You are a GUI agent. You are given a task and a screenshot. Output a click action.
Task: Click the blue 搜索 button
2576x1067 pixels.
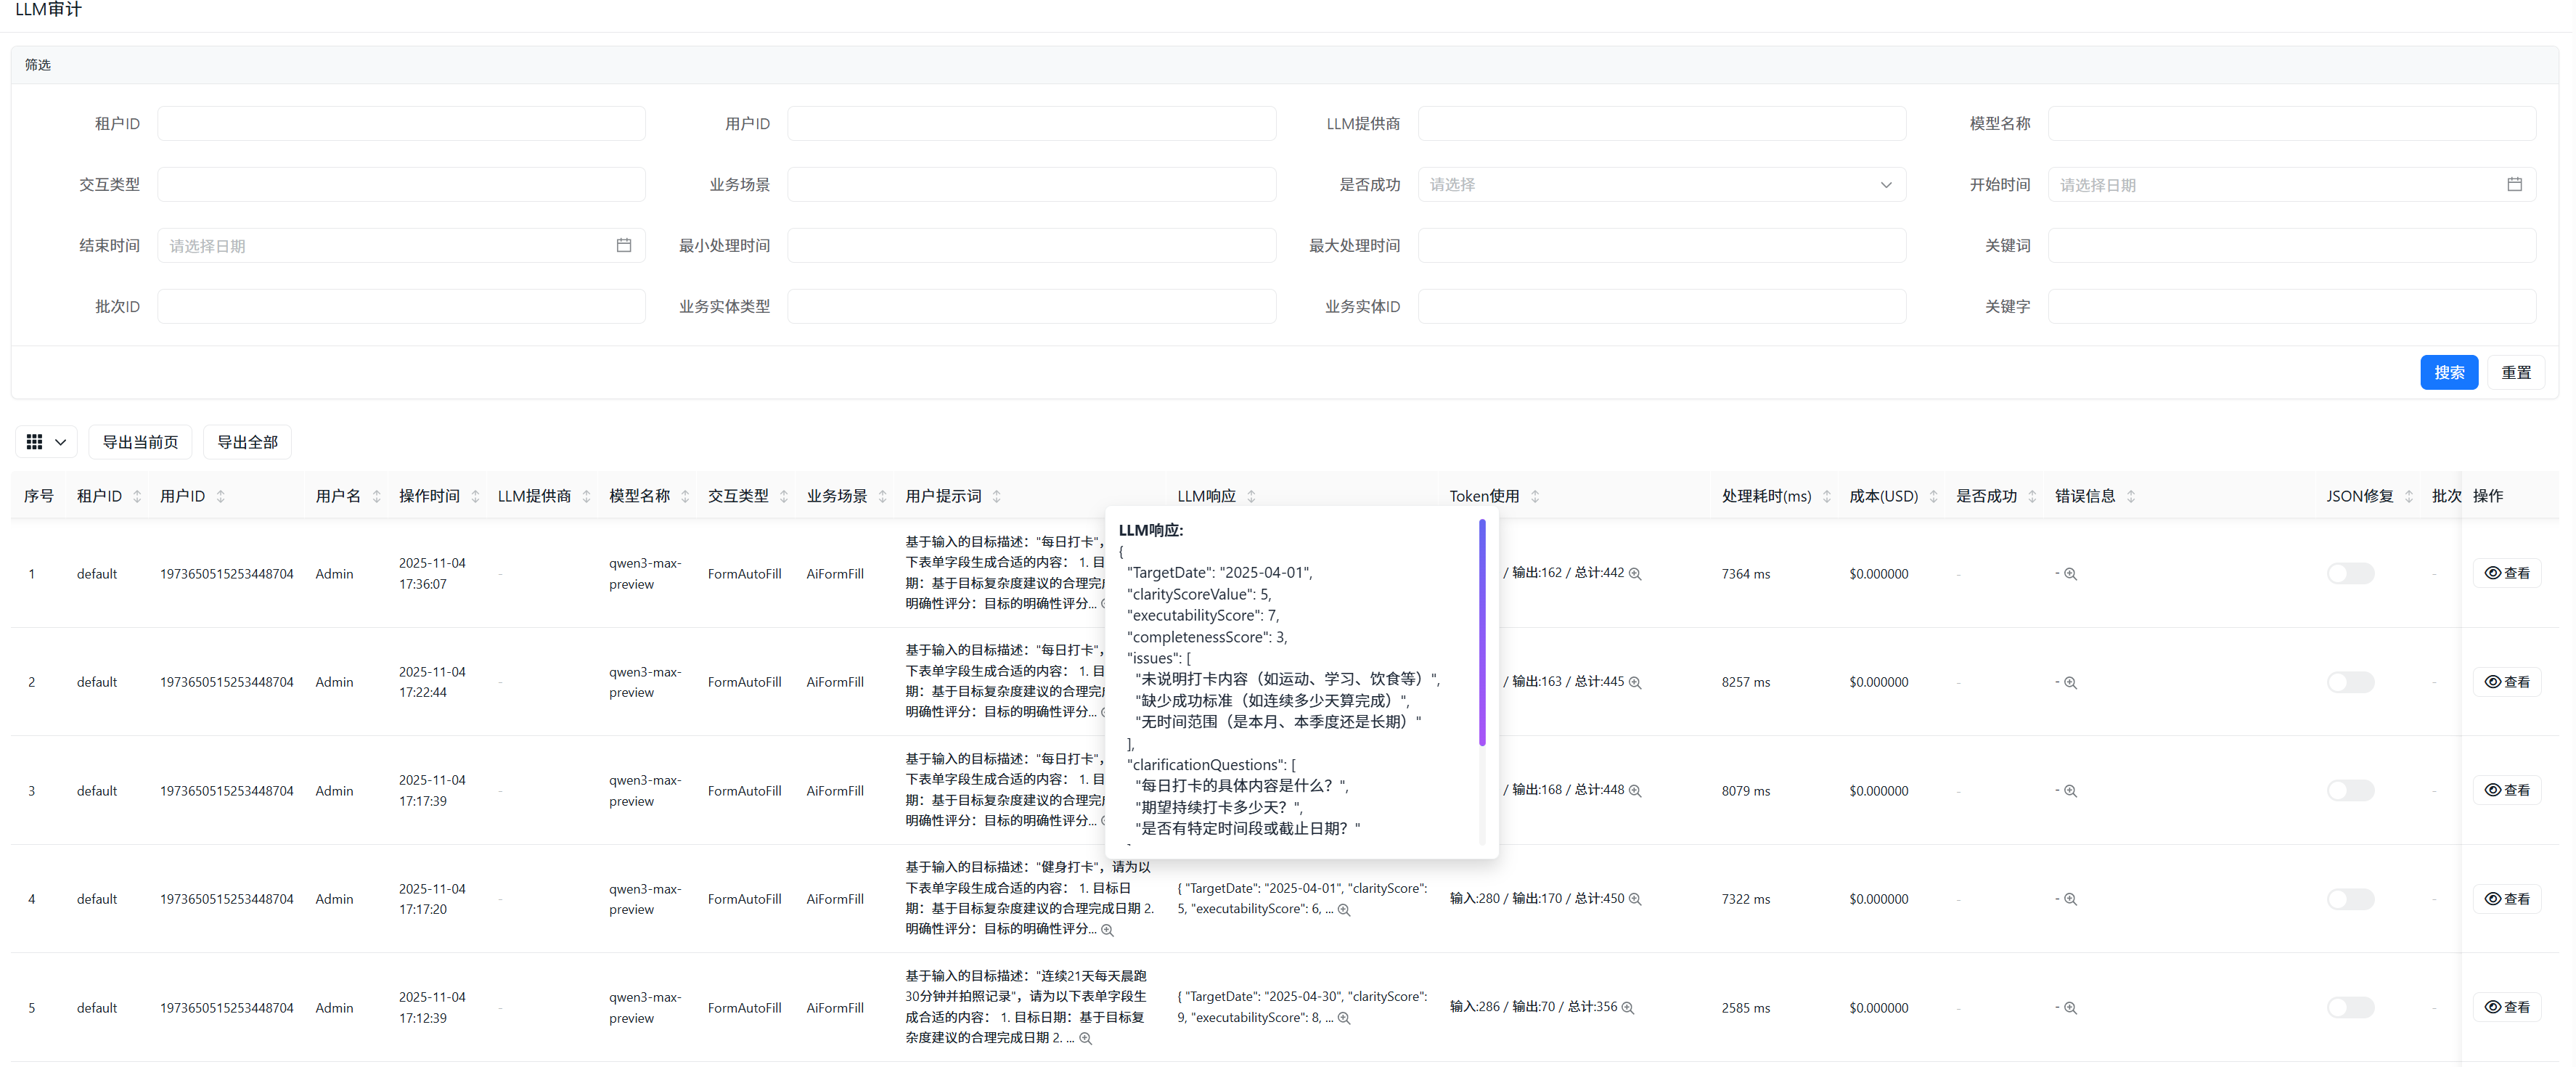(x=2448, y=373)
